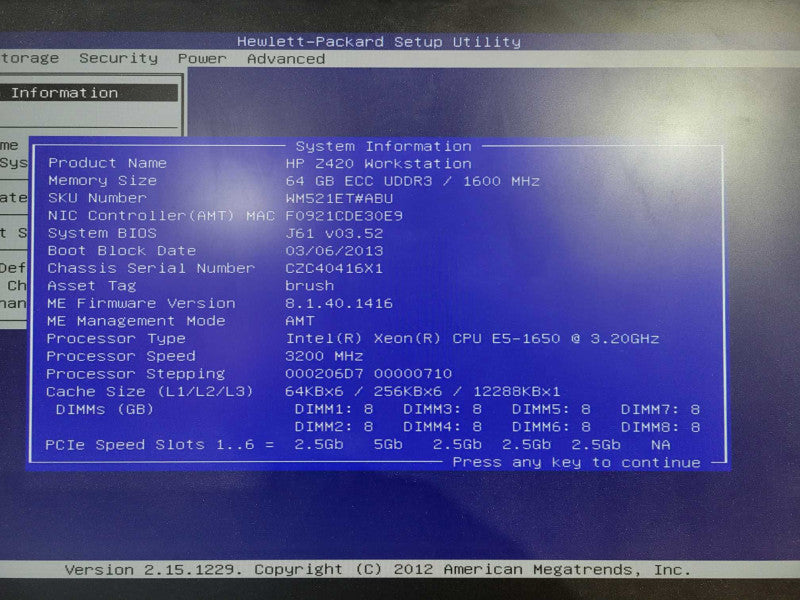The width and height of the screenshot is (800, 600).
Task: Click the 'DIMM3: 8' entry
Action: point(442,410)
